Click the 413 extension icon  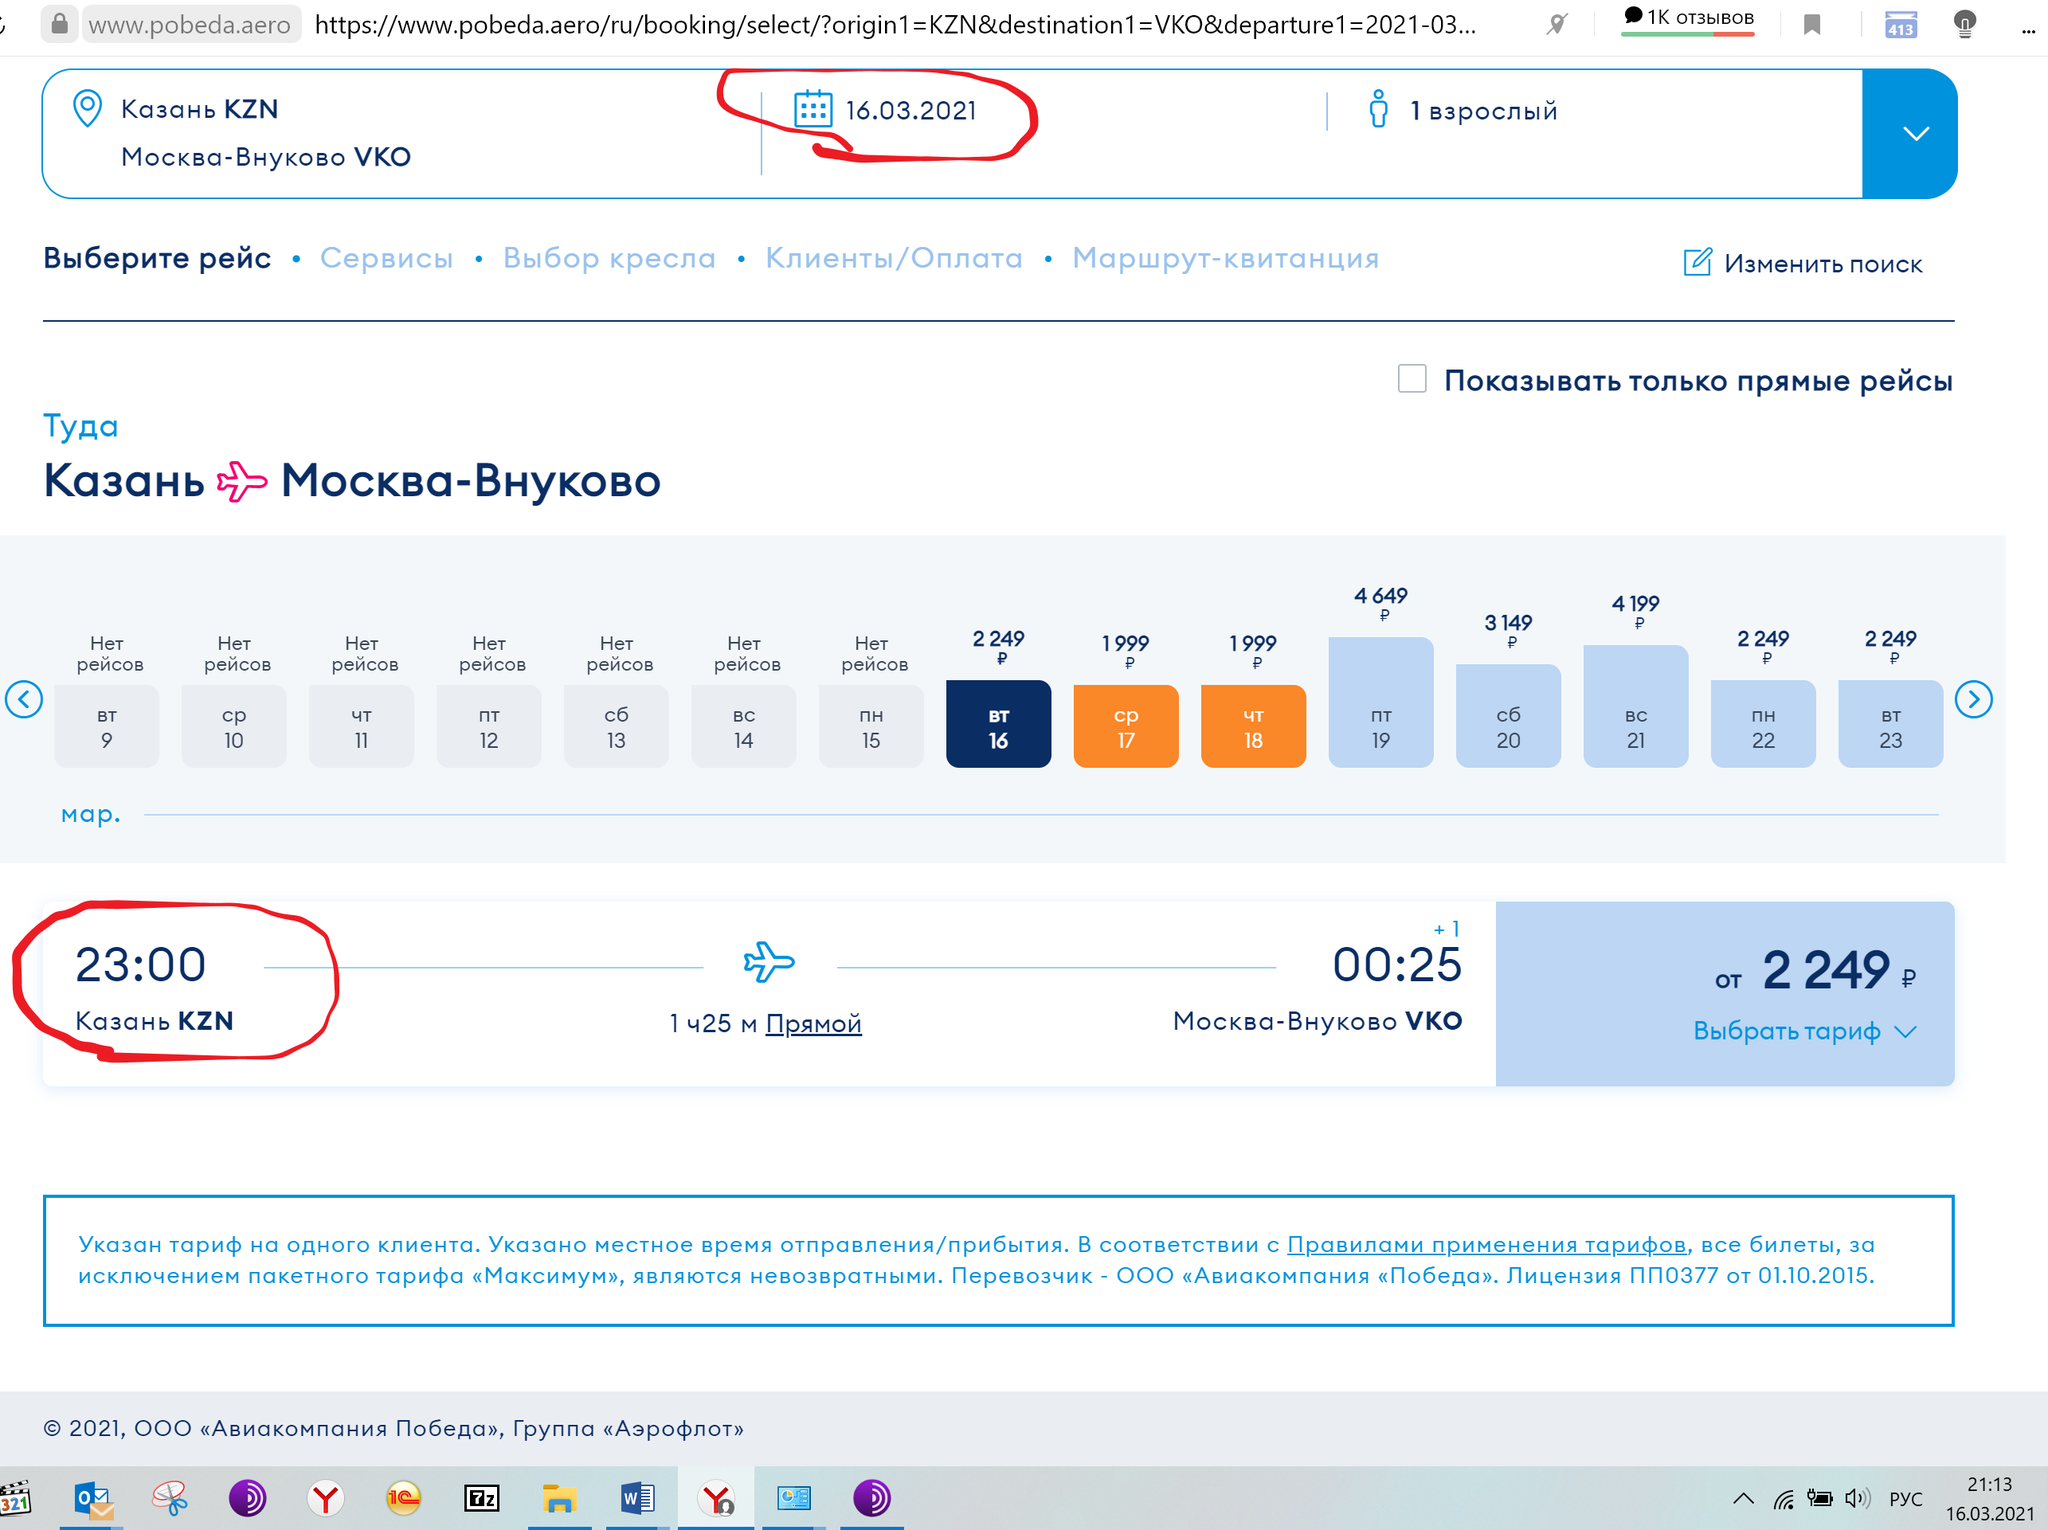(x=1900, y=24)
